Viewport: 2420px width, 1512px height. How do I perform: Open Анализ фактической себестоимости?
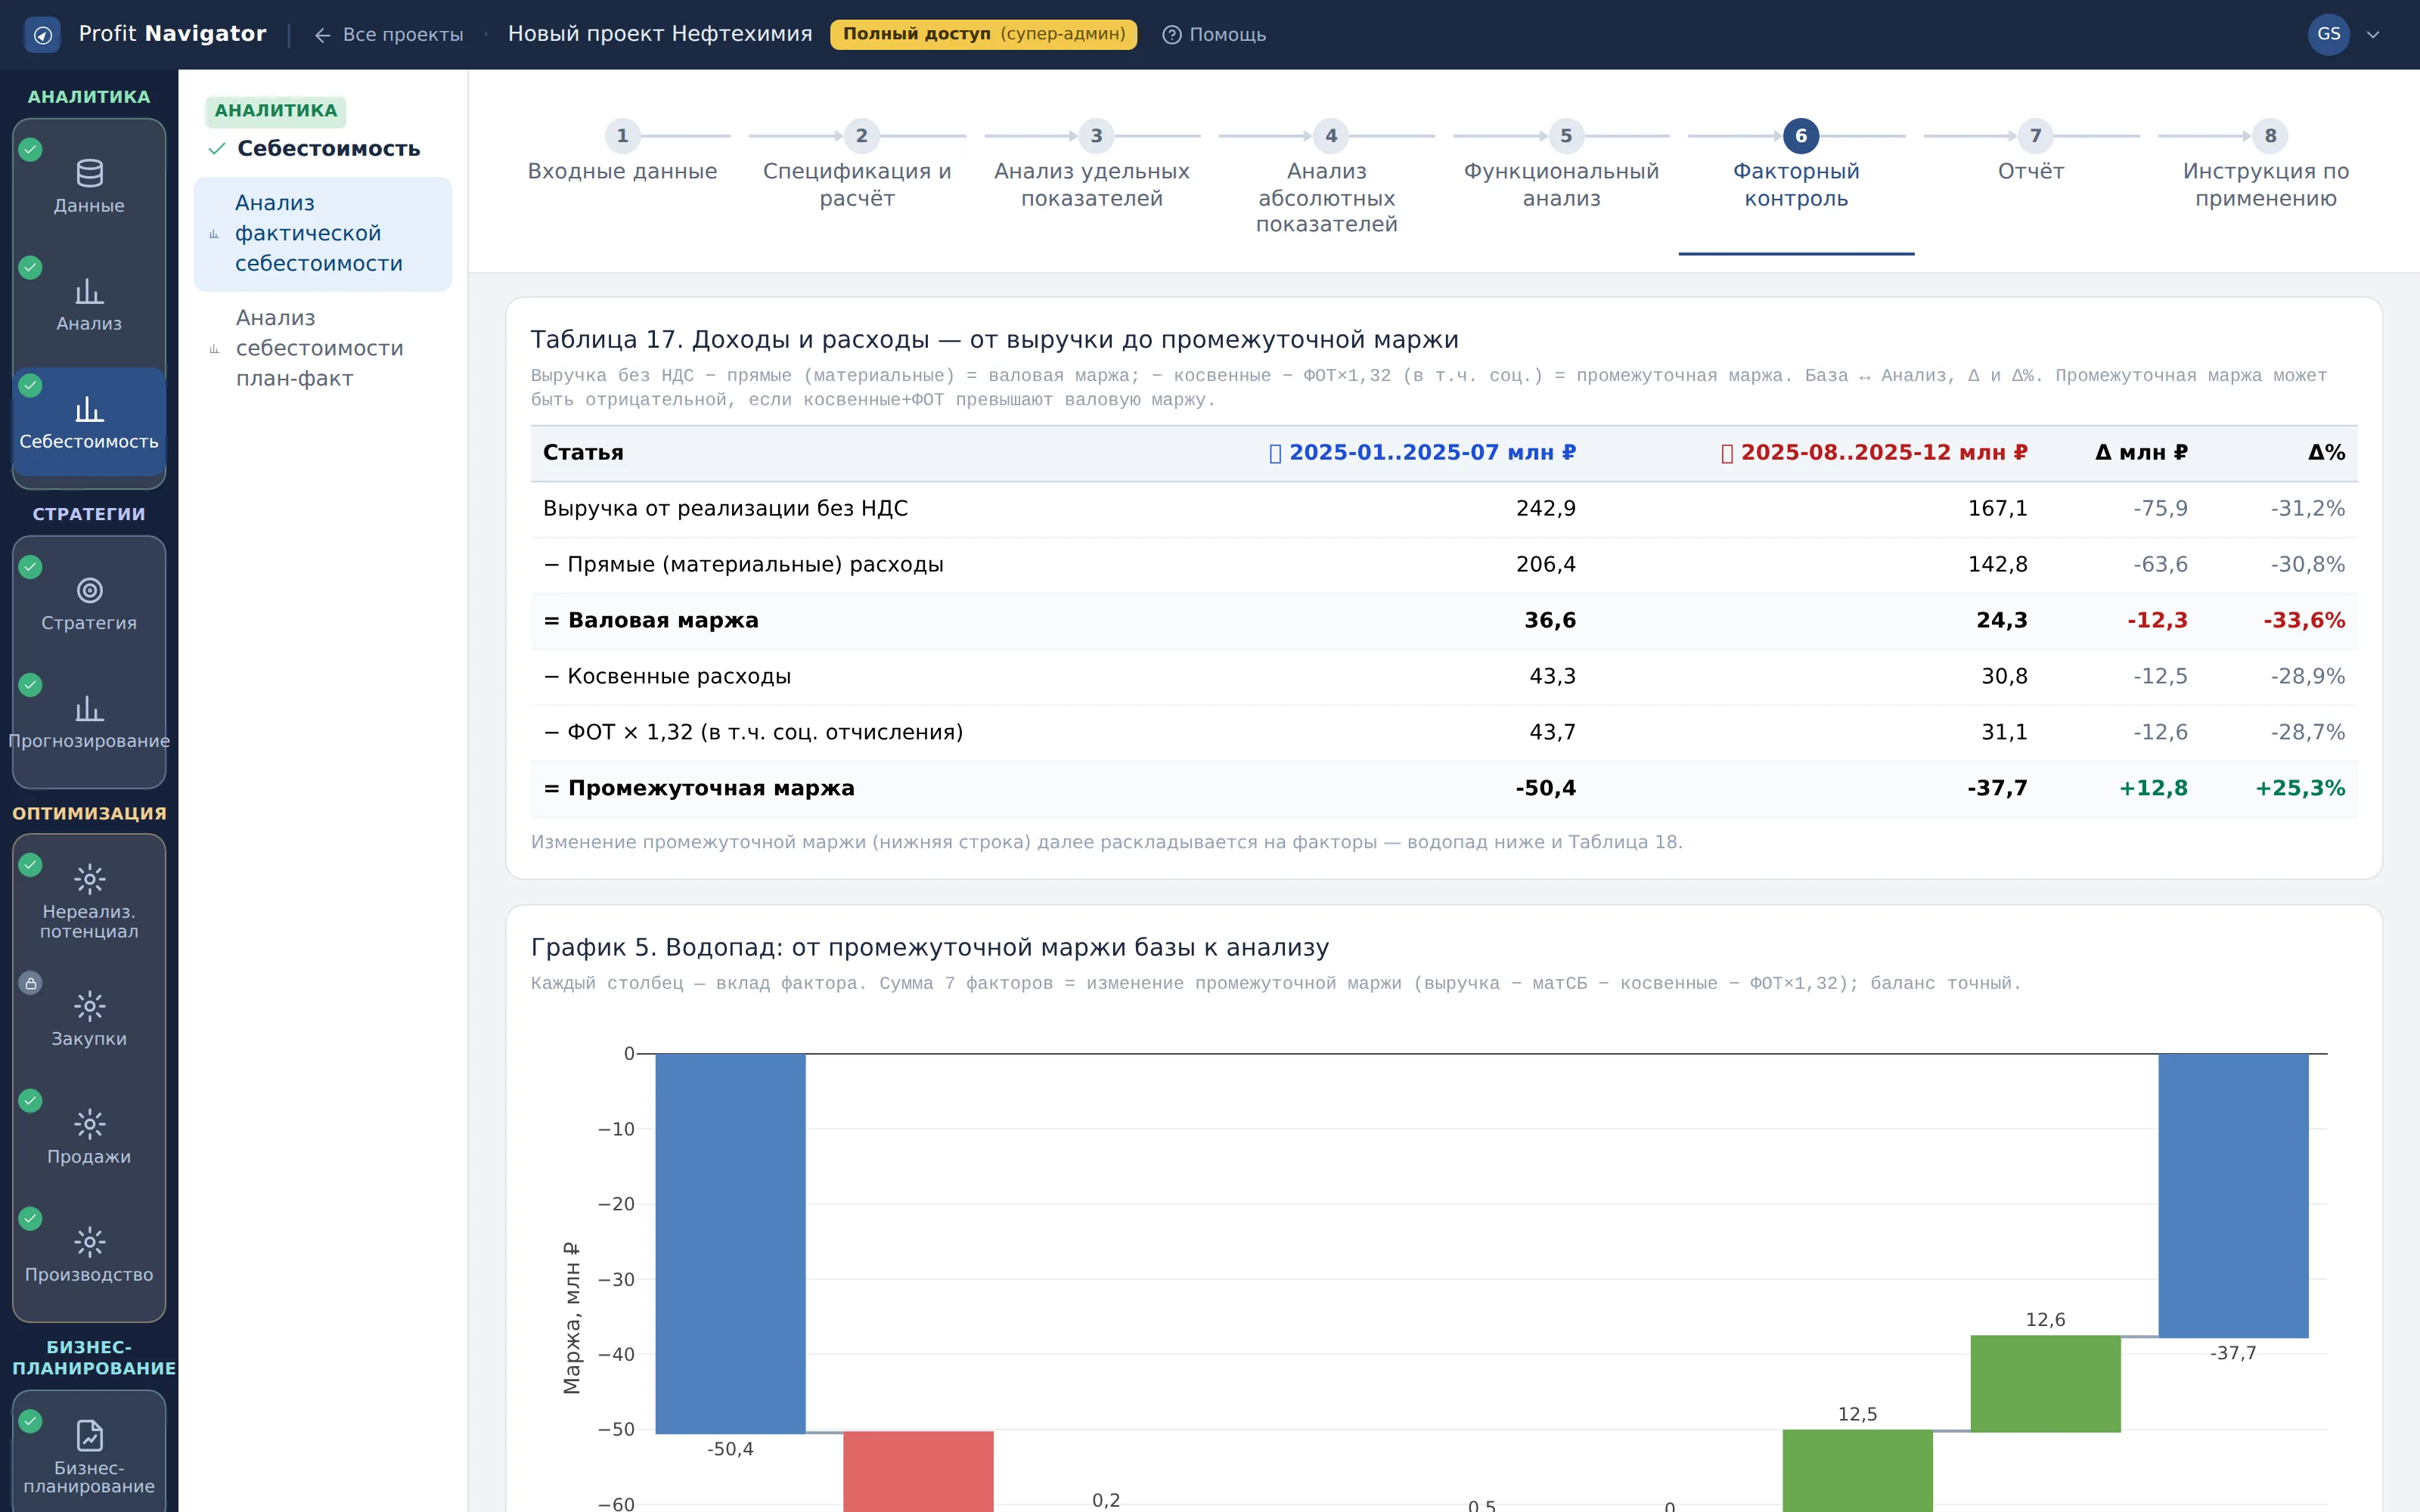pos(322,234)
